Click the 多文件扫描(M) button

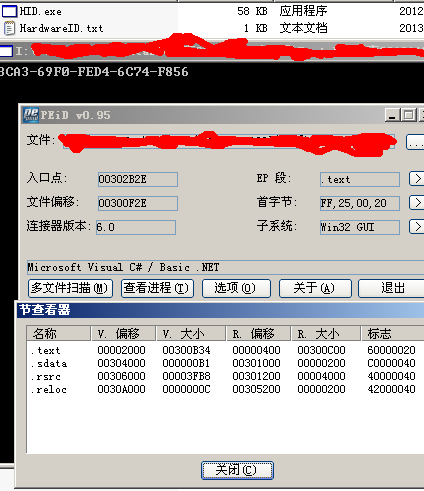pos(70,288)
